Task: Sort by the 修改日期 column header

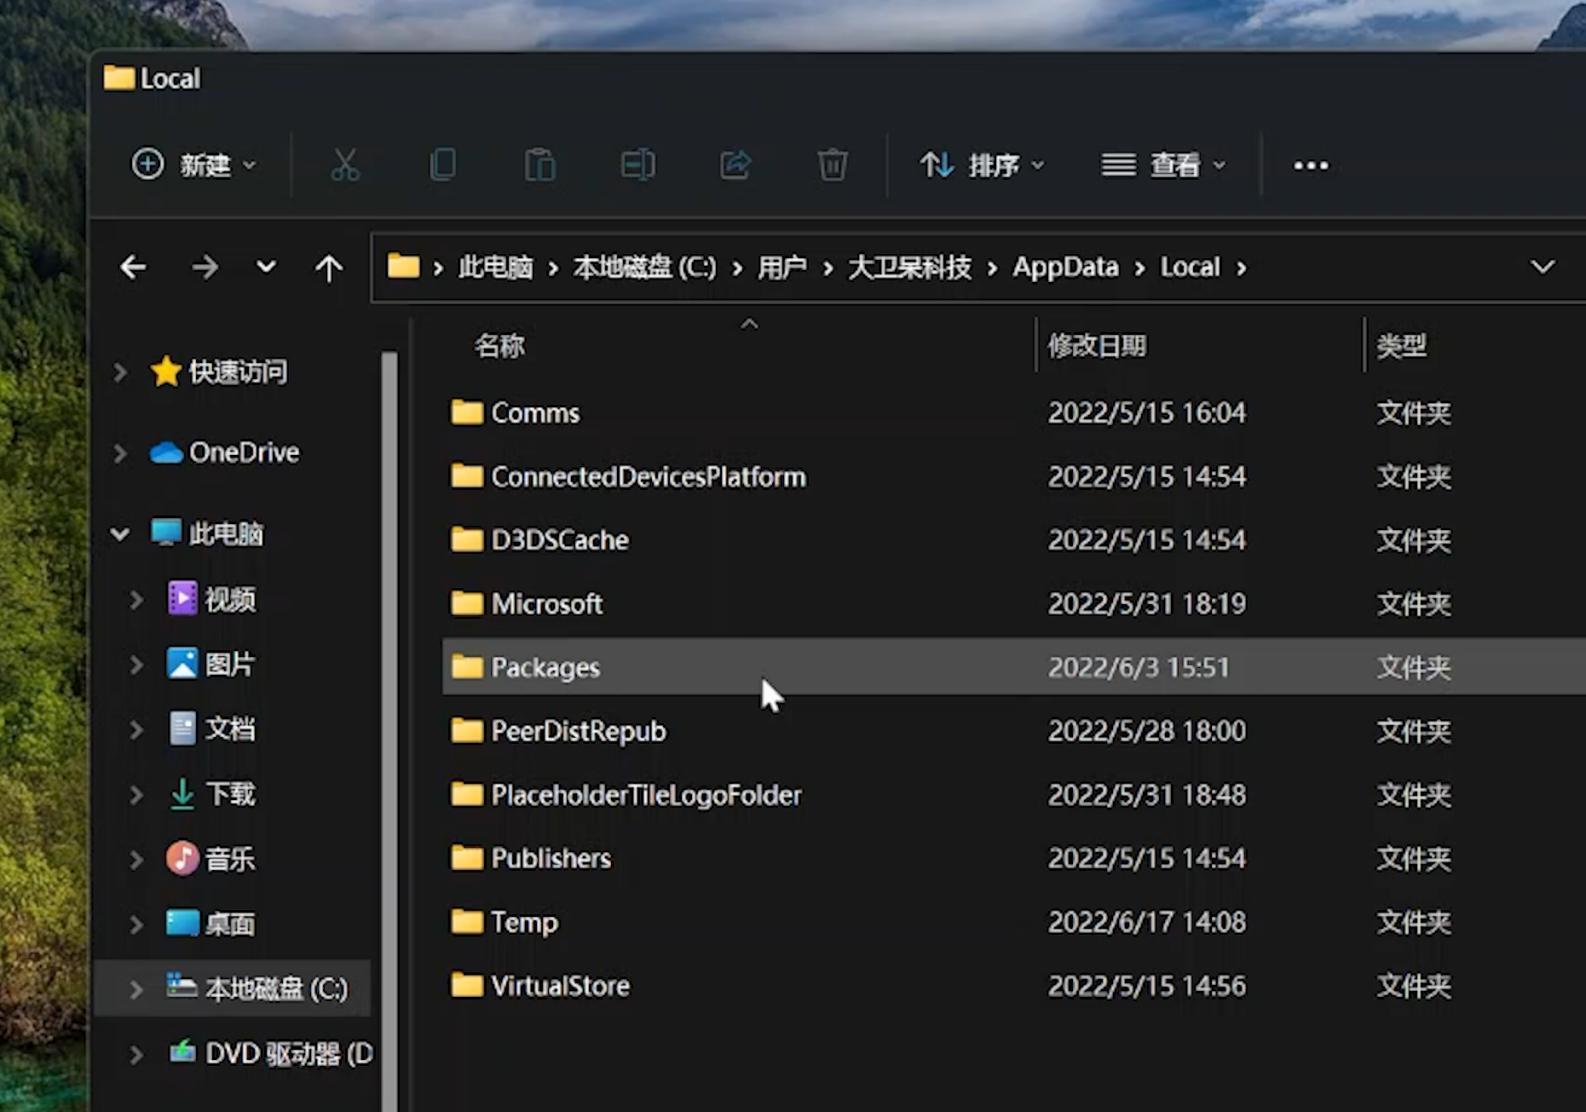Action: click(x=1096, y=346)
